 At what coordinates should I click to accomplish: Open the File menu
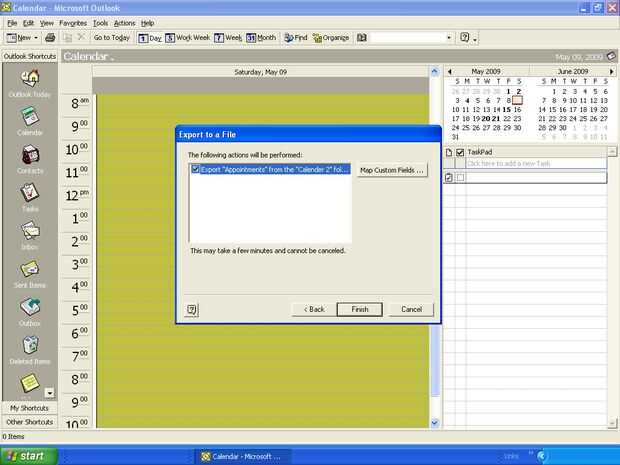[12, 23]
